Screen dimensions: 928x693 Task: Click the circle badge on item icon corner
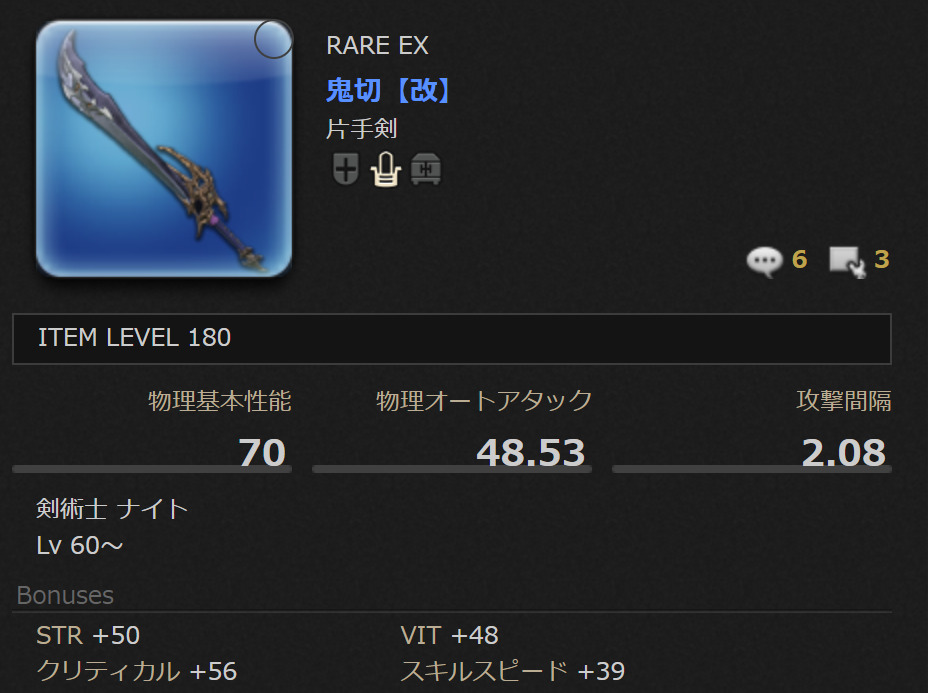tap(273, 40)
